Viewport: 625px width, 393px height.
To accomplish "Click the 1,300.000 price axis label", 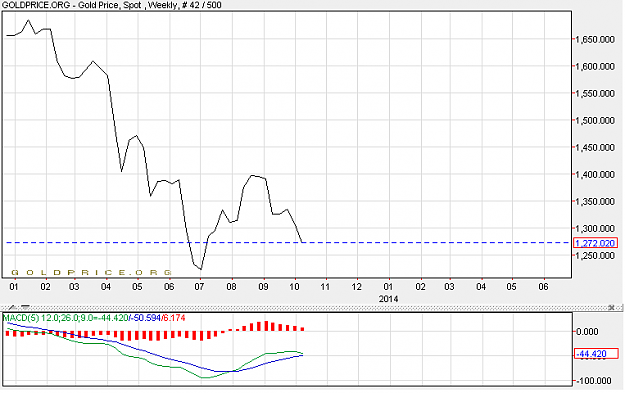I will (595, 229).
